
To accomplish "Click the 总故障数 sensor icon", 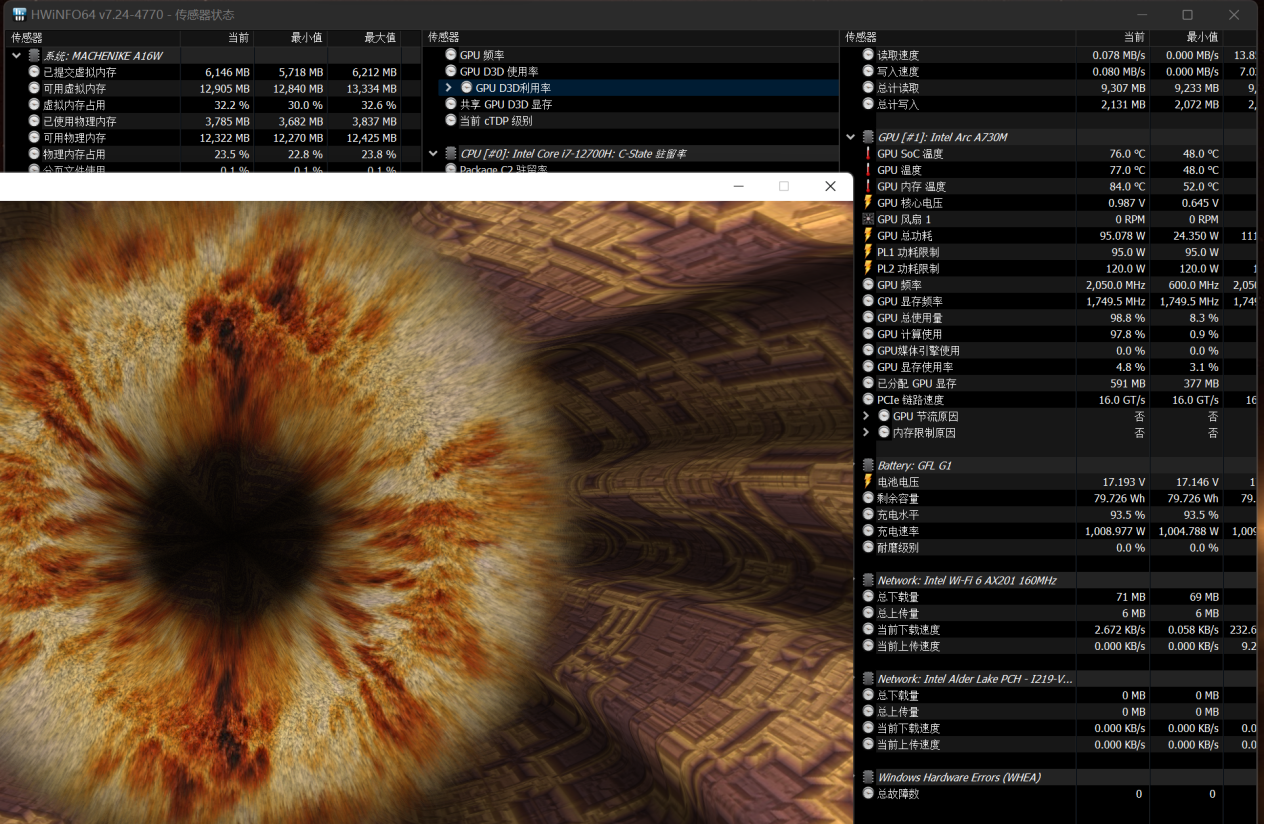I will click(x=868, y=794).
